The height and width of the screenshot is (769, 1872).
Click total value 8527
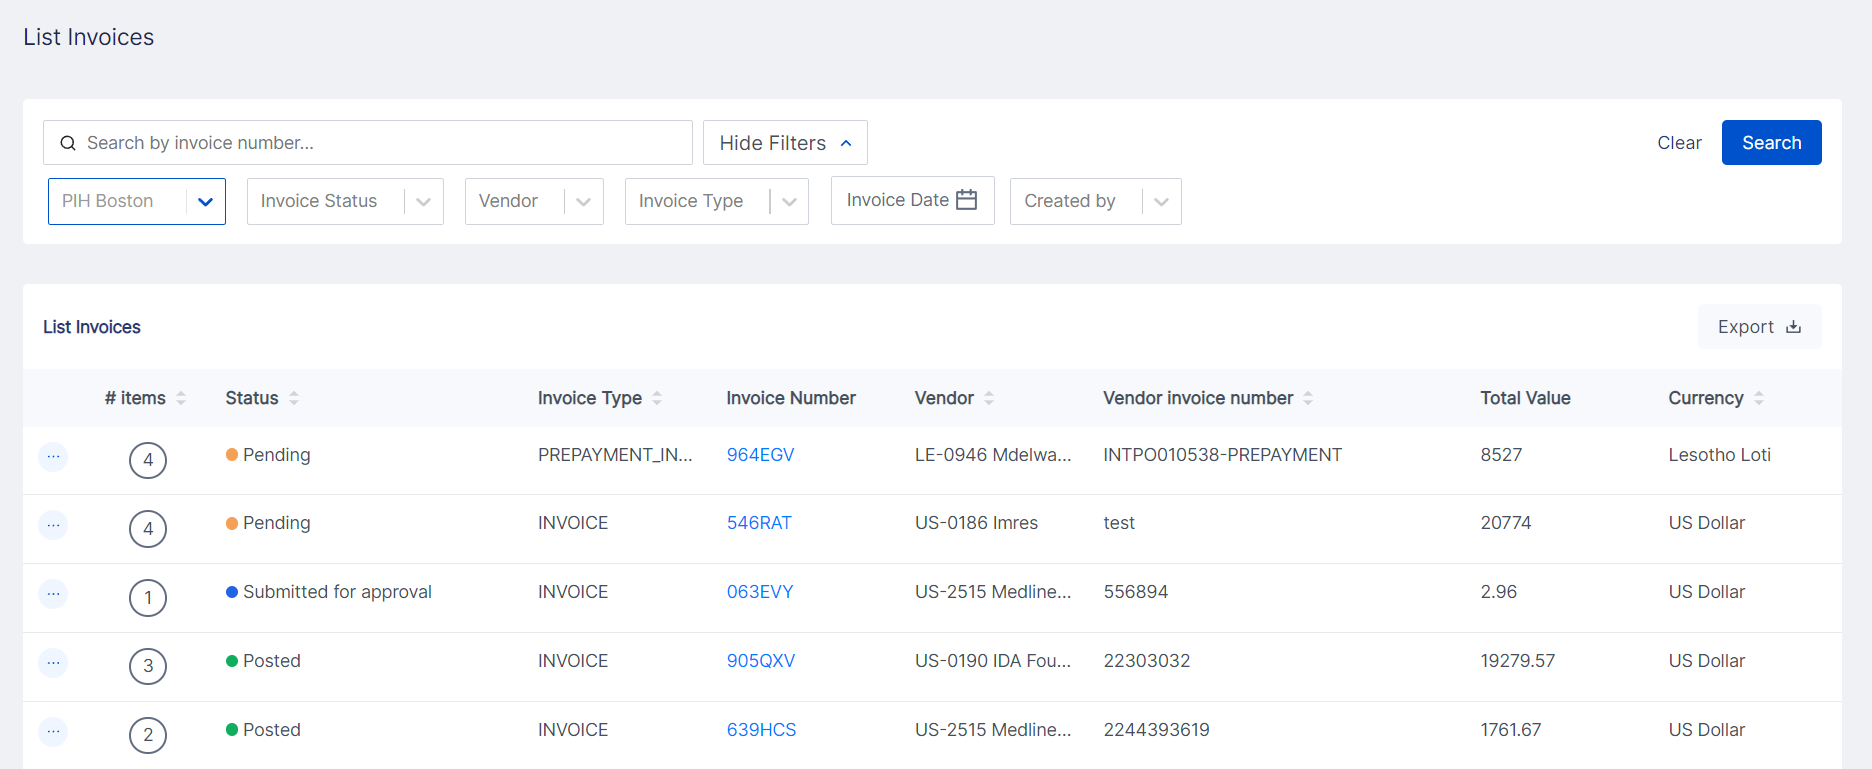click(x=1501, y=455)
